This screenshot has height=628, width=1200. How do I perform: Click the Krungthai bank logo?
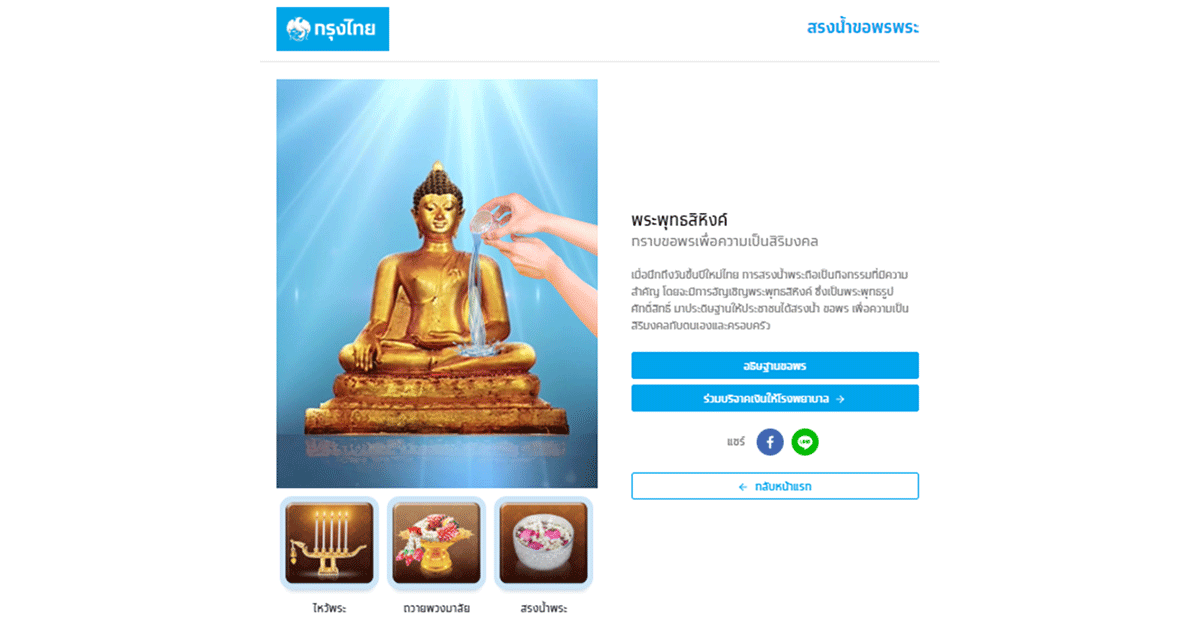pos(332,29)
